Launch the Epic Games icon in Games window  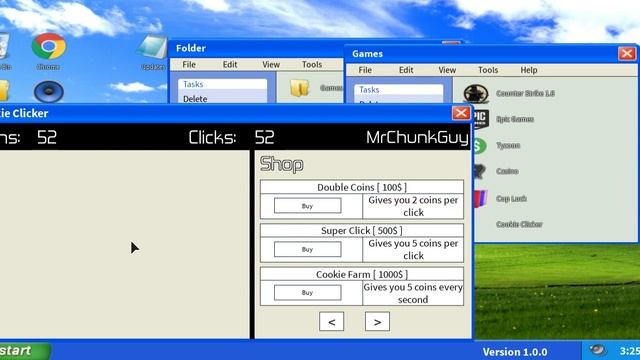pyautogui.click(x=480, y=119)
